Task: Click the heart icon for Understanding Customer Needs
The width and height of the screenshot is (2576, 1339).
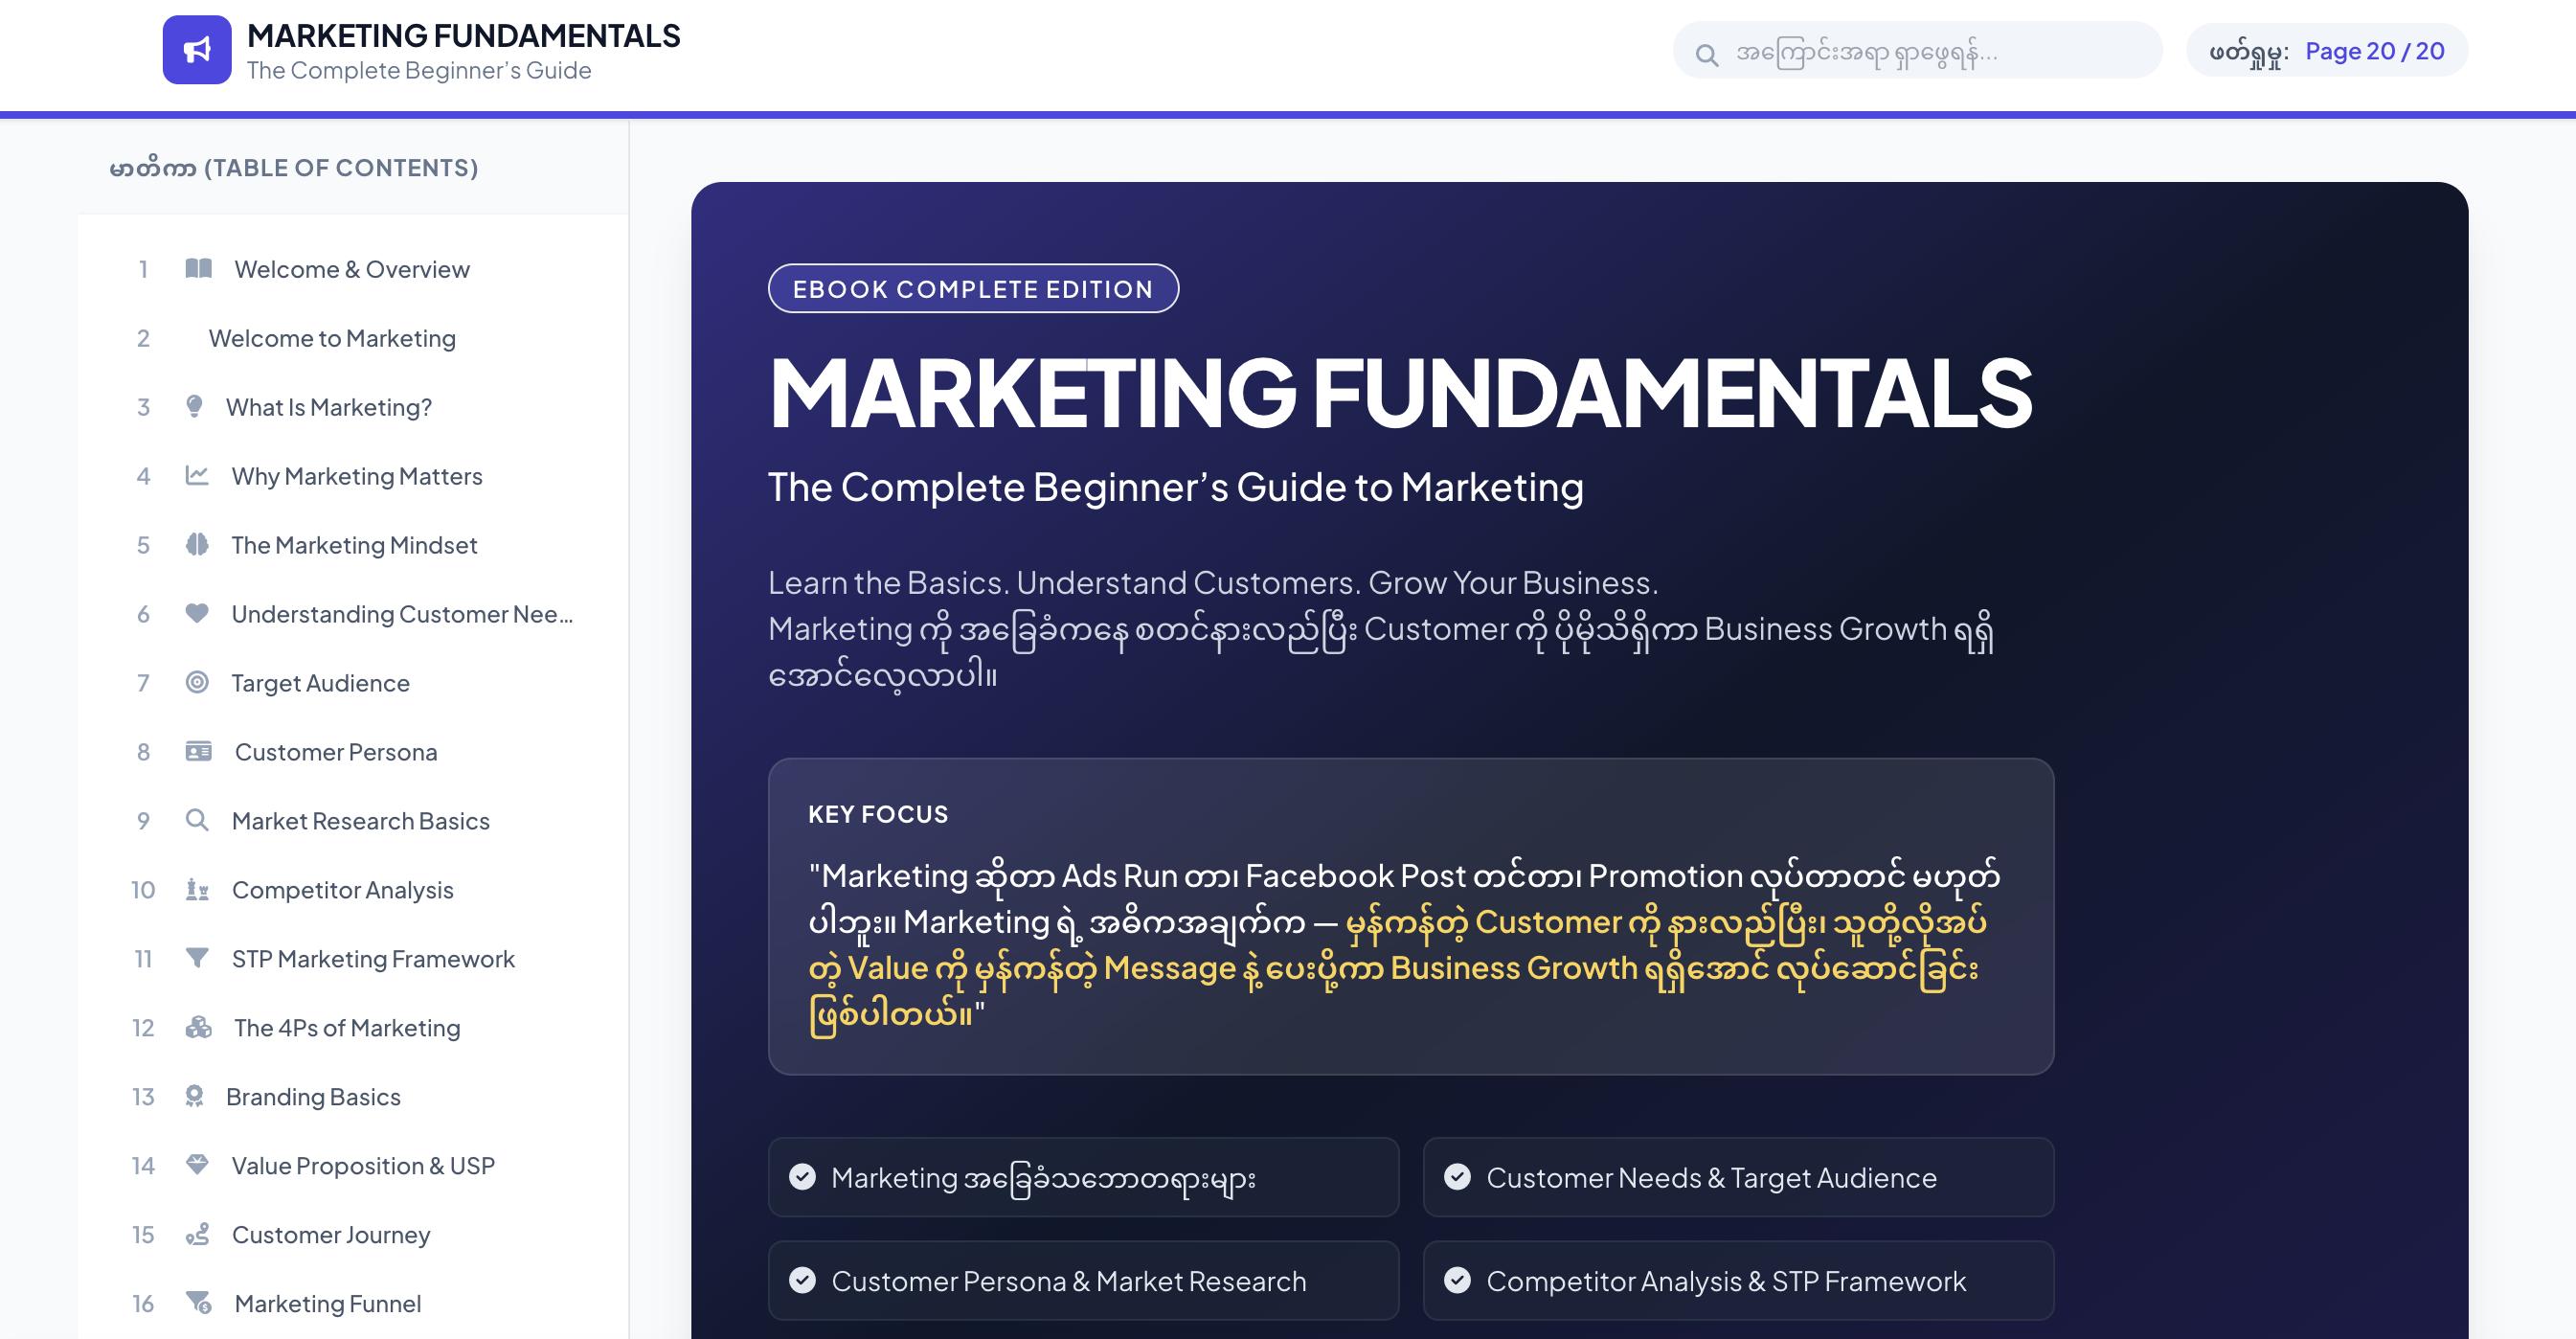Action: (x=197, y=613)
